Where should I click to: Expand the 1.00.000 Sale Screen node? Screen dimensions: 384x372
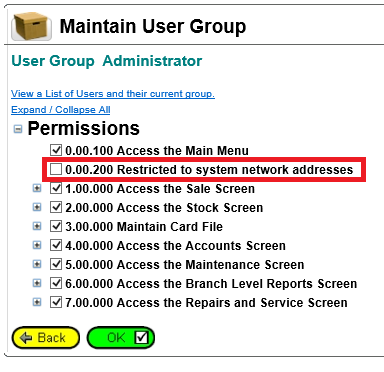[x=37, y=188]
